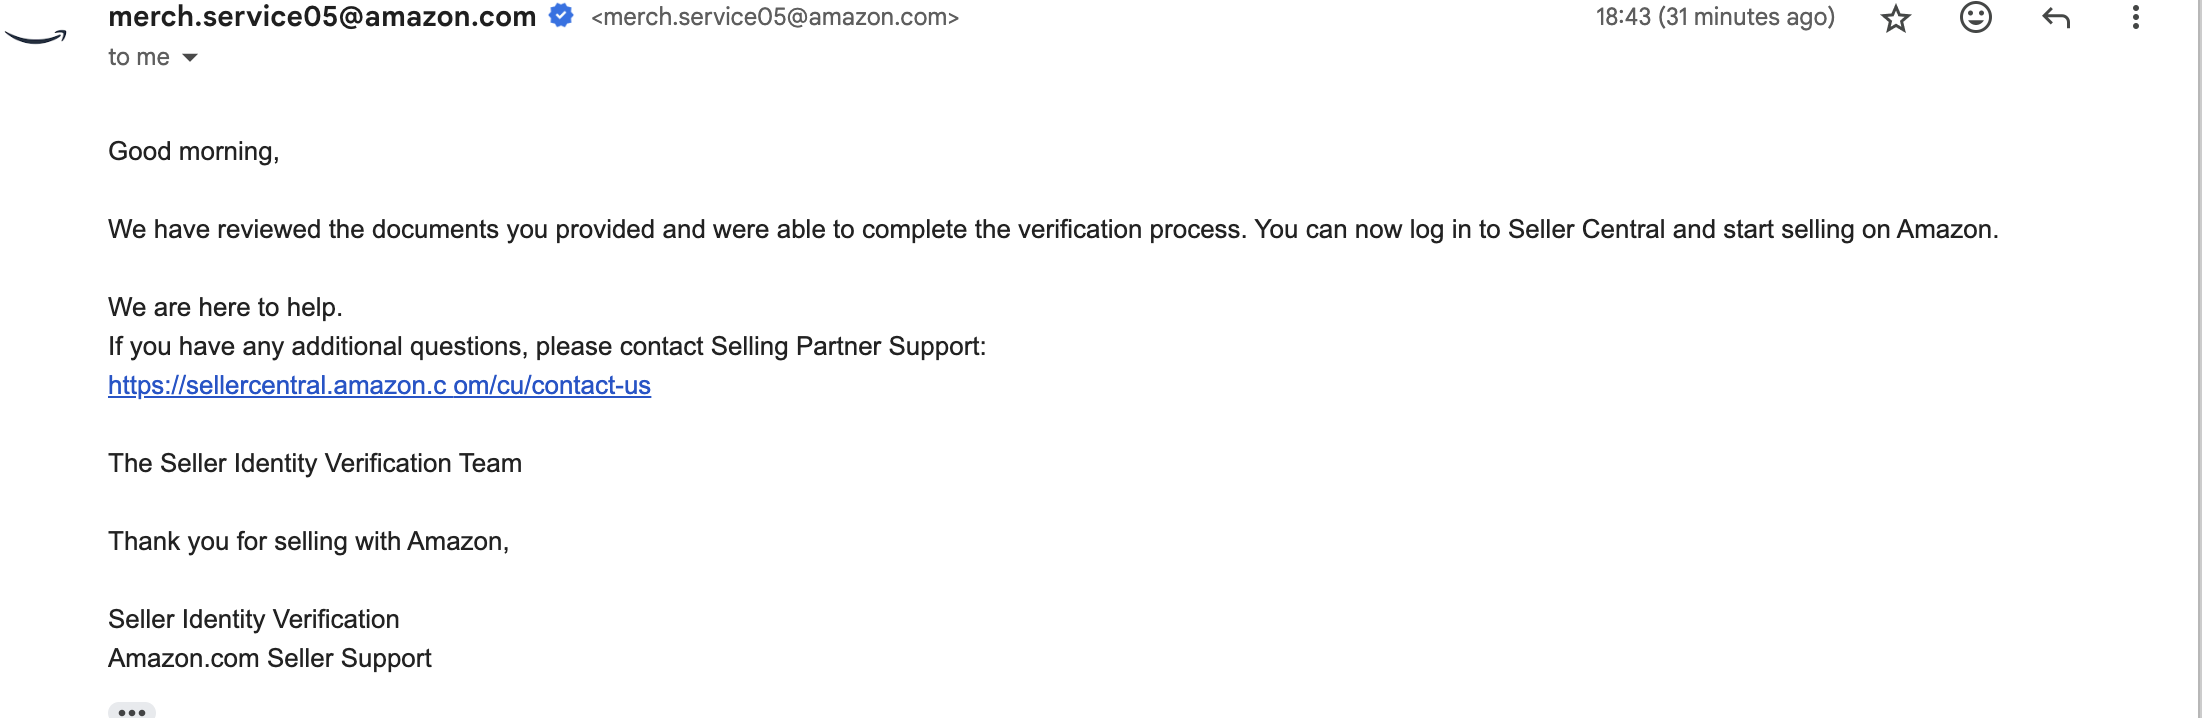
Task: Show trimmed content via the ellipsis button
Action: (132, 711)
